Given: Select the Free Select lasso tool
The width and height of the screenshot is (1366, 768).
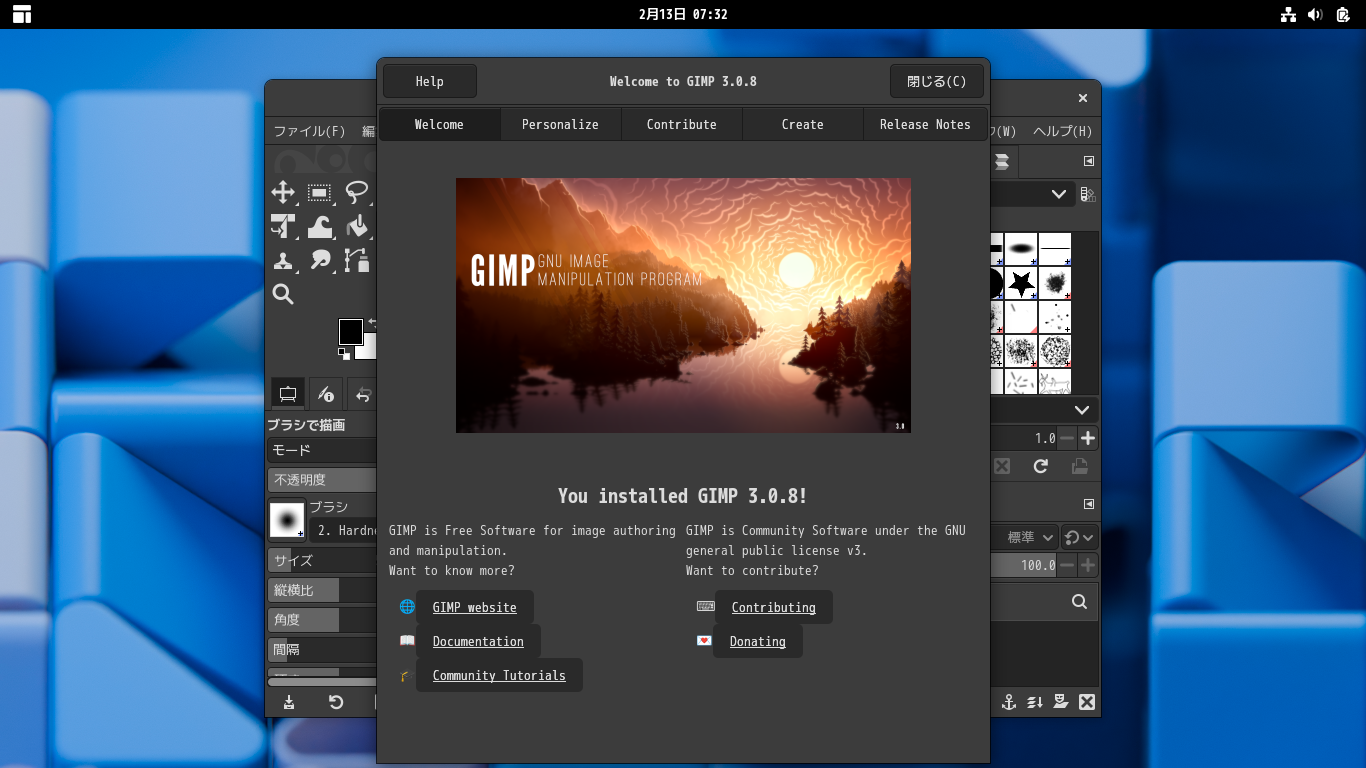Looking at the screenshot, I should click(x=357, y=193).
